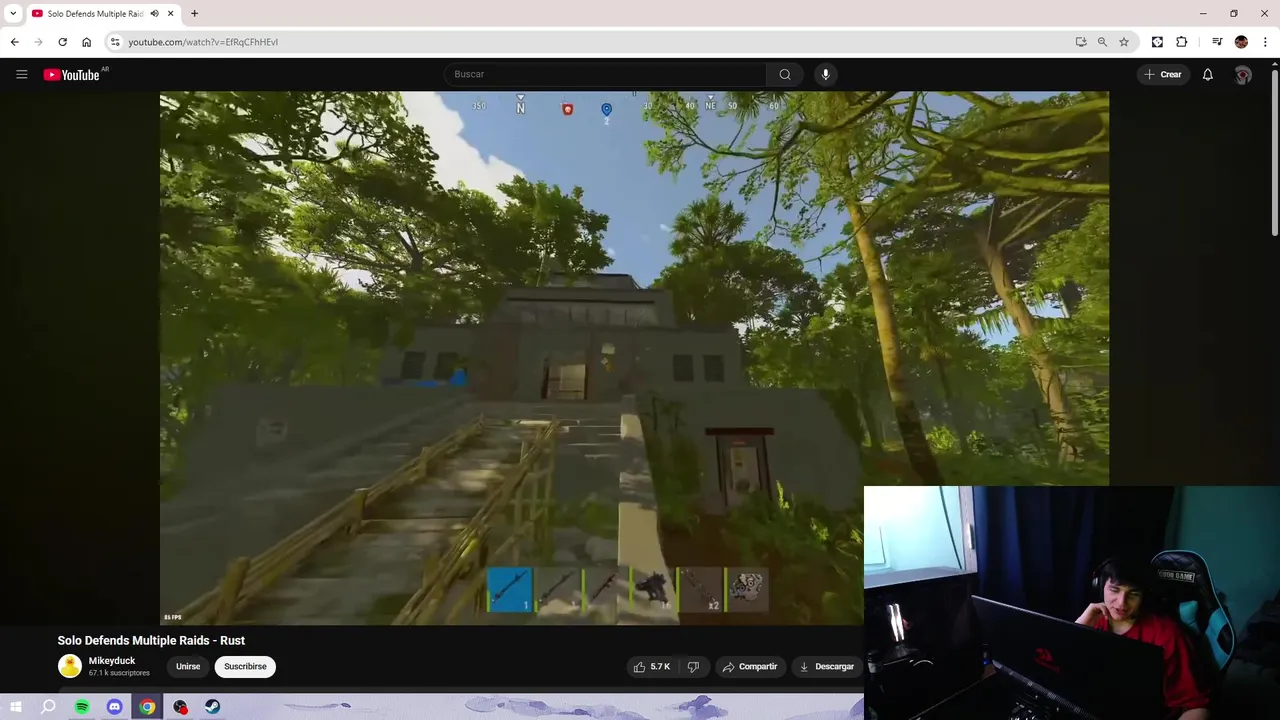
Task: Open the Crear create menu
Action: pyautogui.click(x=1163, y=74)
